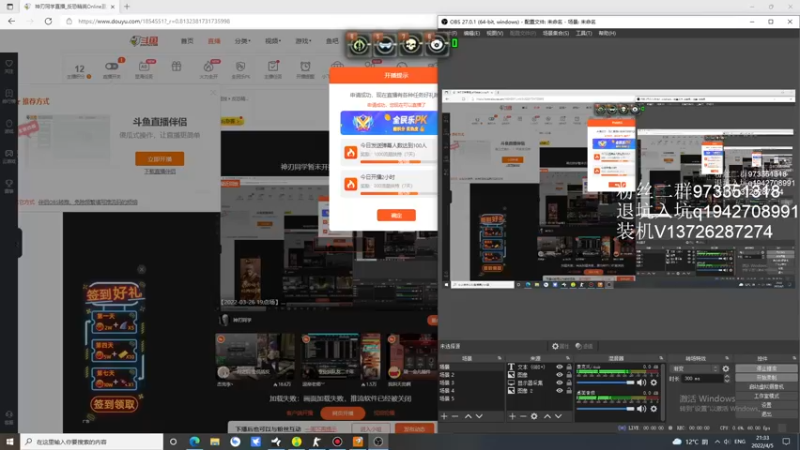Adjust second mixer channel volume slider
This screenshot has width=800, height=450.
pyautogui.click(x=606, y=409)
